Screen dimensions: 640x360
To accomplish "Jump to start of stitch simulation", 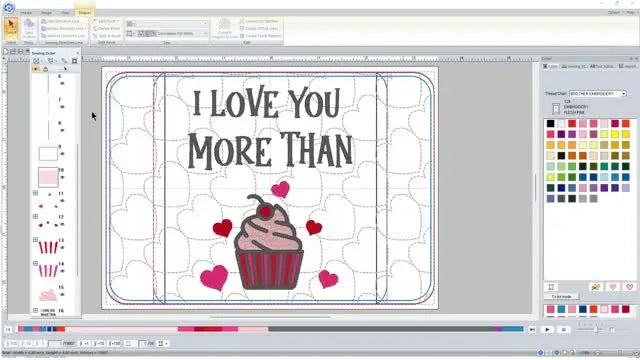I will coord(8,329).
